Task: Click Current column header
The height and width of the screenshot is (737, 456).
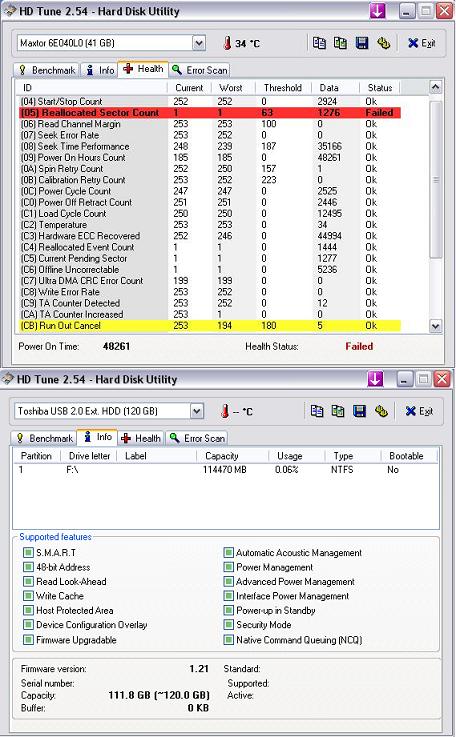Action: point(189,87)
